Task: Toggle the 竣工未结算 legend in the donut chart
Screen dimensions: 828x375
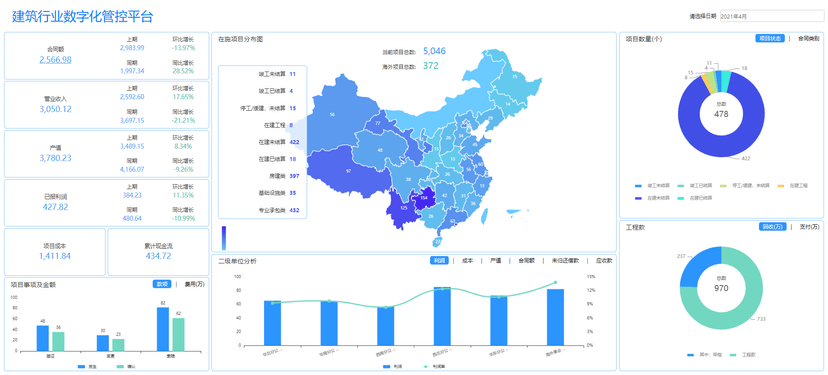Action: tap(653, 186)
